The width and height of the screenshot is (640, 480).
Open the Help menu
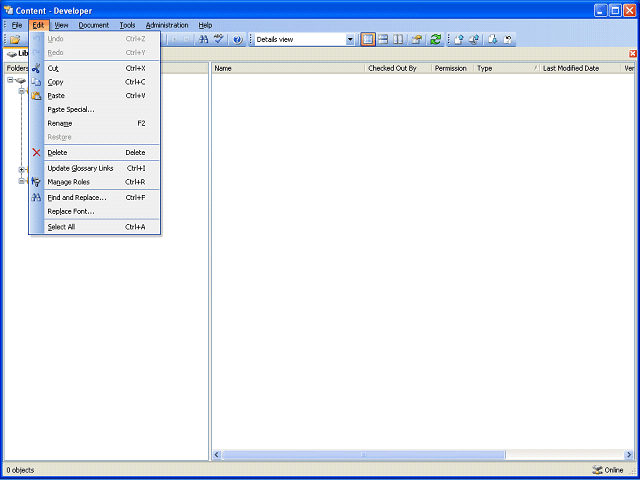(205, 25)
